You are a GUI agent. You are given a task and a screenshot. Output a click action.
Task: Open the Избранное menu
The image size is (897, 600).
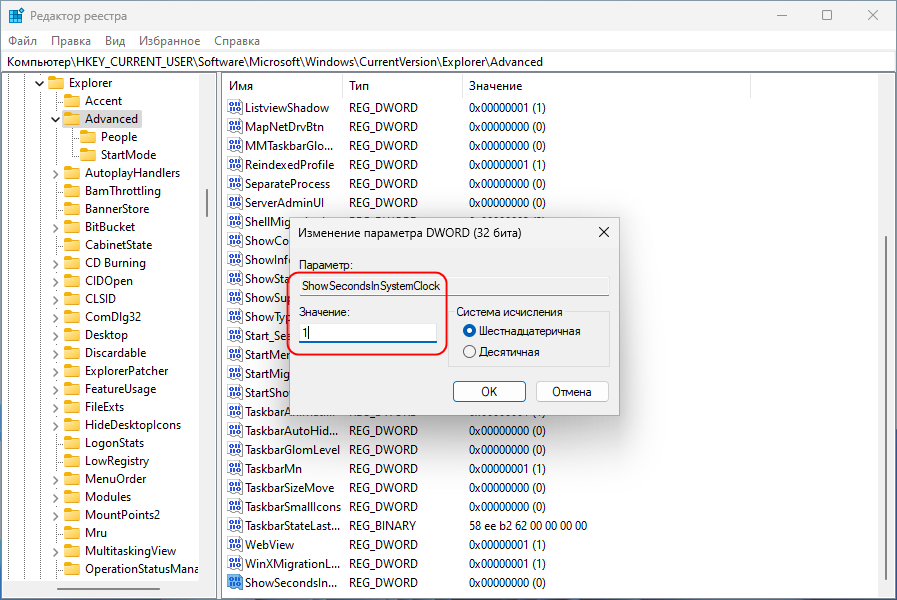pos(169,41)
